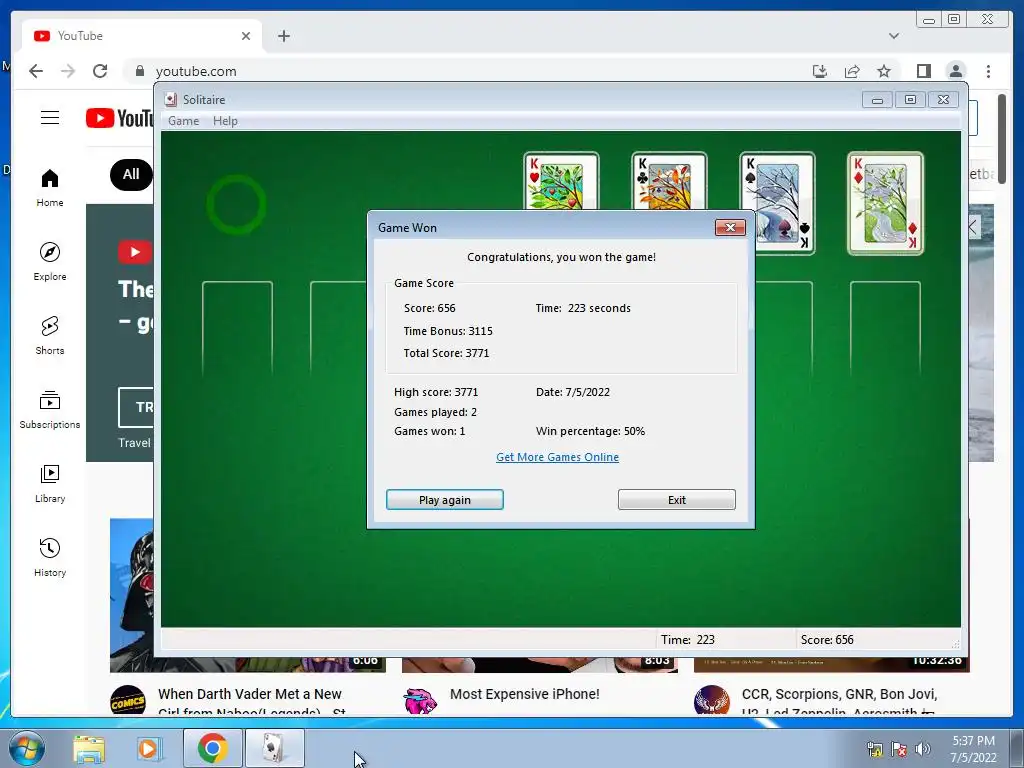Click the channel avatar beside CCR video
The height and width of the screenshot is (768, 1024).
712,700
